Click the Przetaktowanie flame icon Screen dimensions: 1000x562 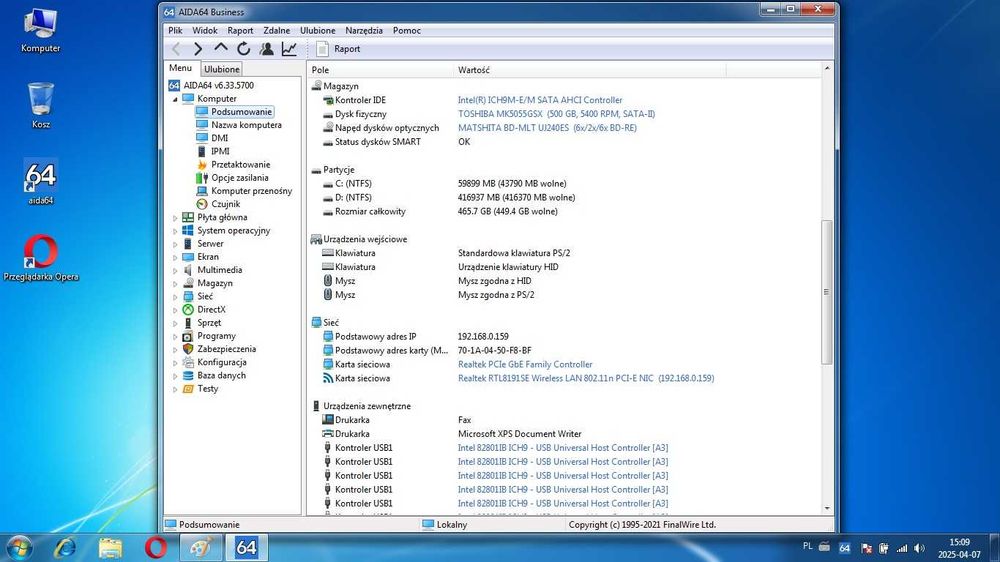click(x=202, y=165)
